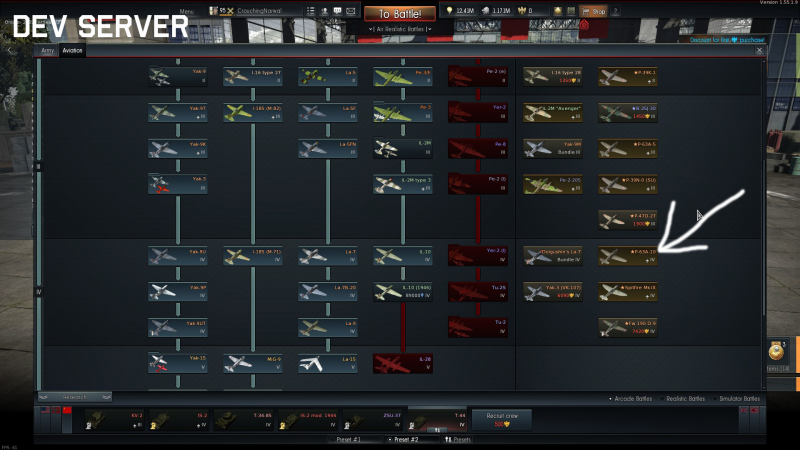Image resolution: width=800 pixels, height=450 pixels.
Task: Choose Realistic Battles radio option
Action: tap(682, 398)
